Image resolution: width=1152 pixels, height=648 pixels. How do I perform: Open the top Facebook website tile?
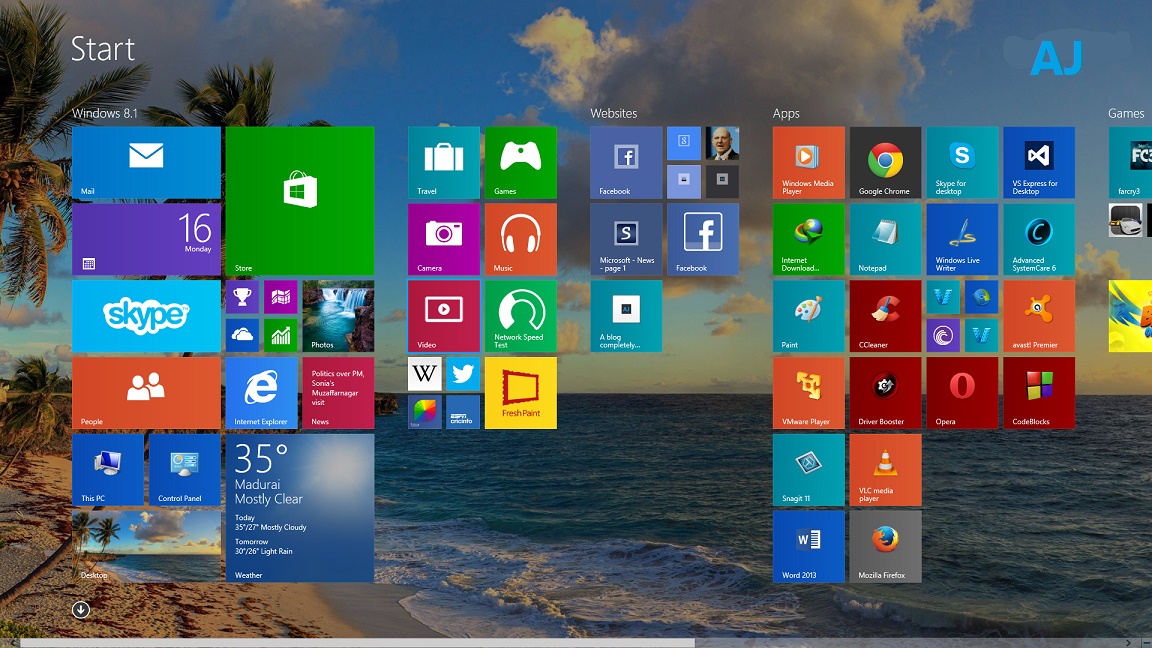click(626, 162)
